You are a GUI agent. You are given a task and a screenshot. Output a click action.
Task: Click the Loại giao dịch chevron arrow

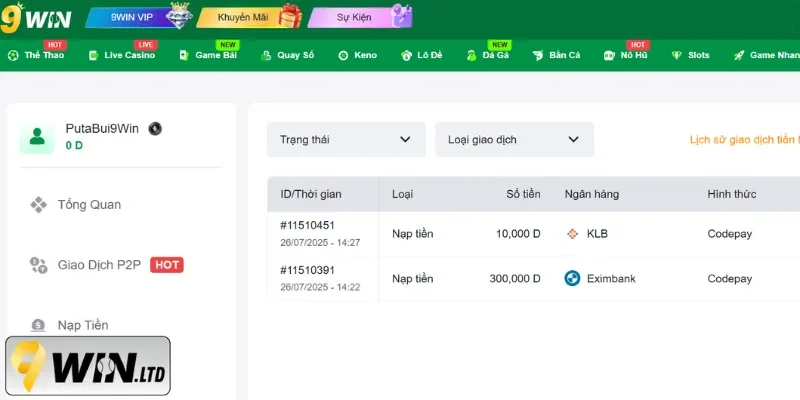pos(573,139)
